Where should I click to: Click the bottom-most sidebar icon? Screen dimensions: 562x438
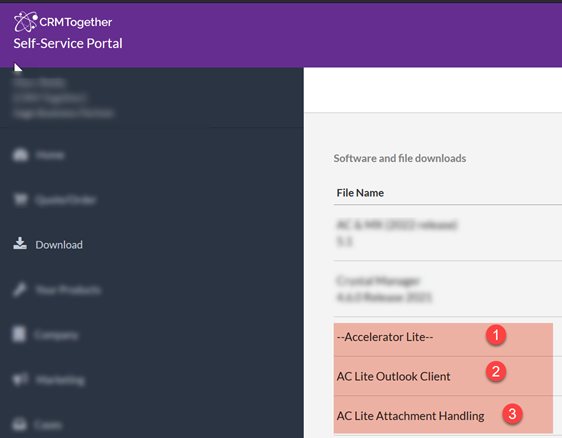click(20, 424)
